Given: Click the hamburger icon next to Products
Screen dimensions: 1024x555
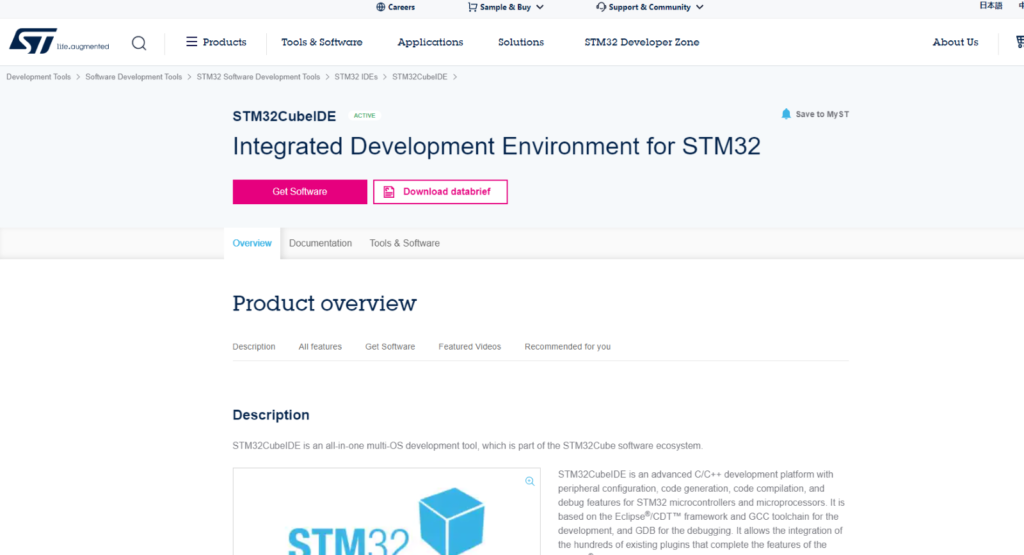Looking at the screenshot, I should 192,42.
